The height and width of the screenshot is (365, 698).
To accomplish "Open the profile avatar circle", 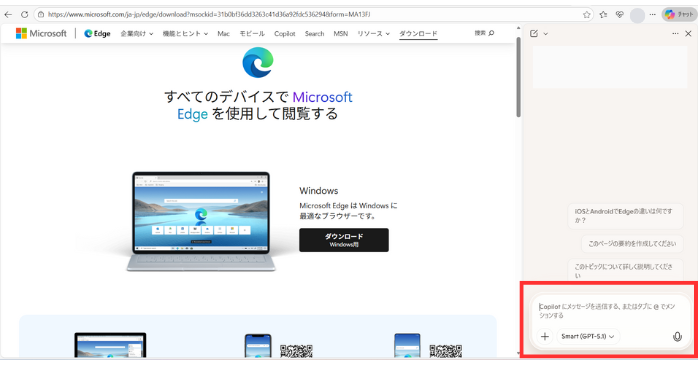I will [x=637, y=15].
